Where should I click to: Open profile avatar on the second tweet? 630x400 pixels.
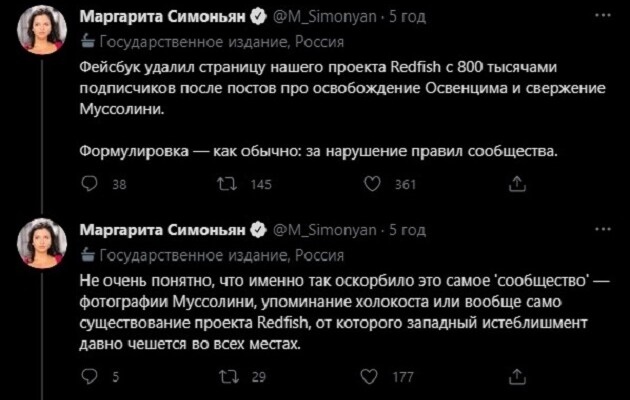pyautogui.click(x=39, y=249)
